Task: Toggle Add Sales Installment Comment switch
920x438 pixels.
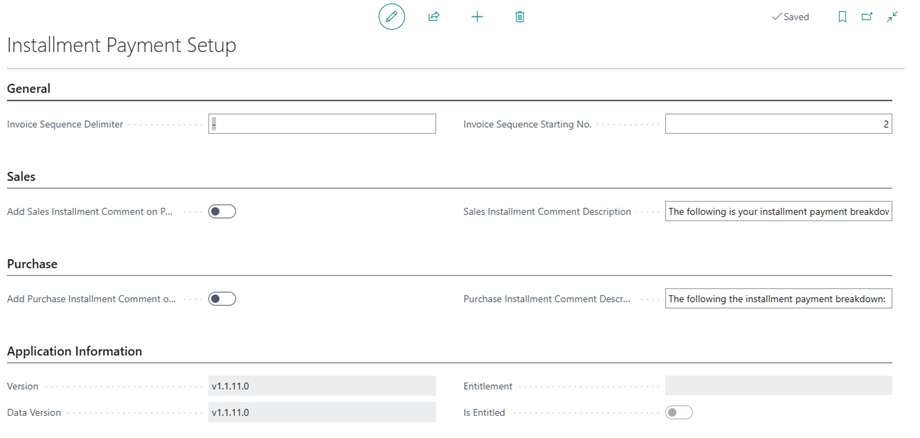Action: point(222,212)
